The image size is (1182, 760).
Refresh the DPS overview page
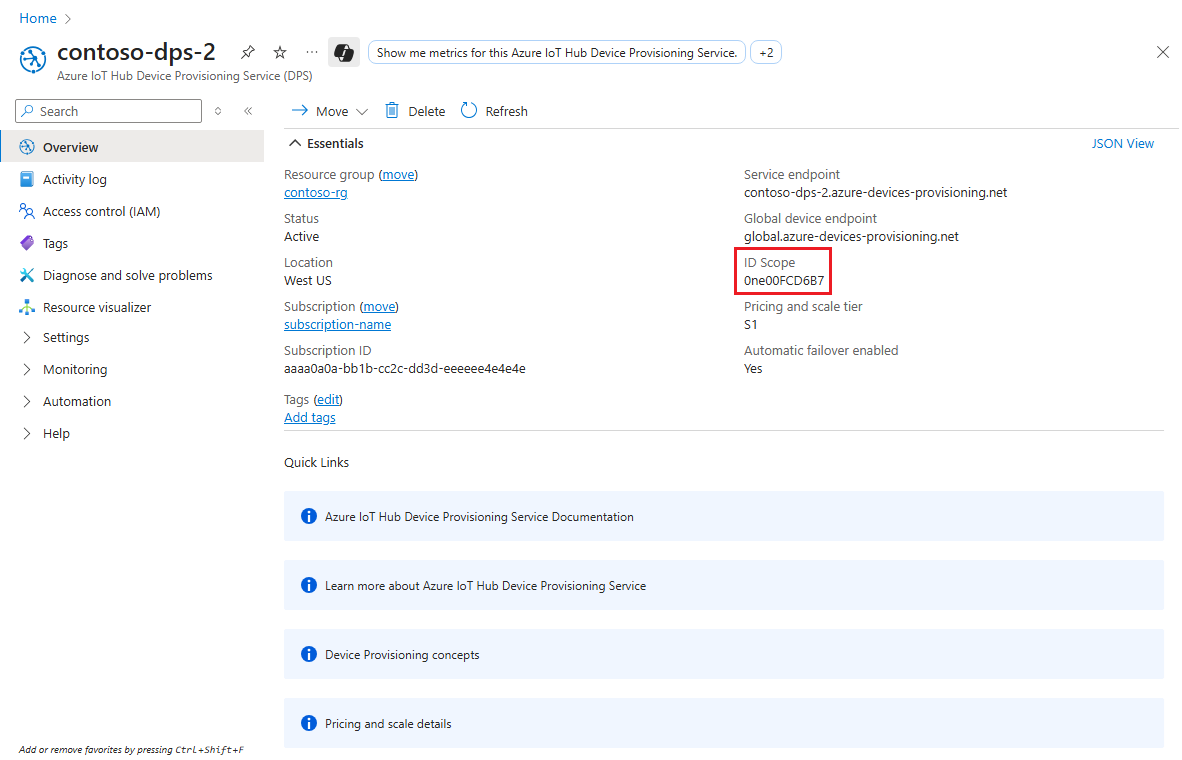pos(494,110)
